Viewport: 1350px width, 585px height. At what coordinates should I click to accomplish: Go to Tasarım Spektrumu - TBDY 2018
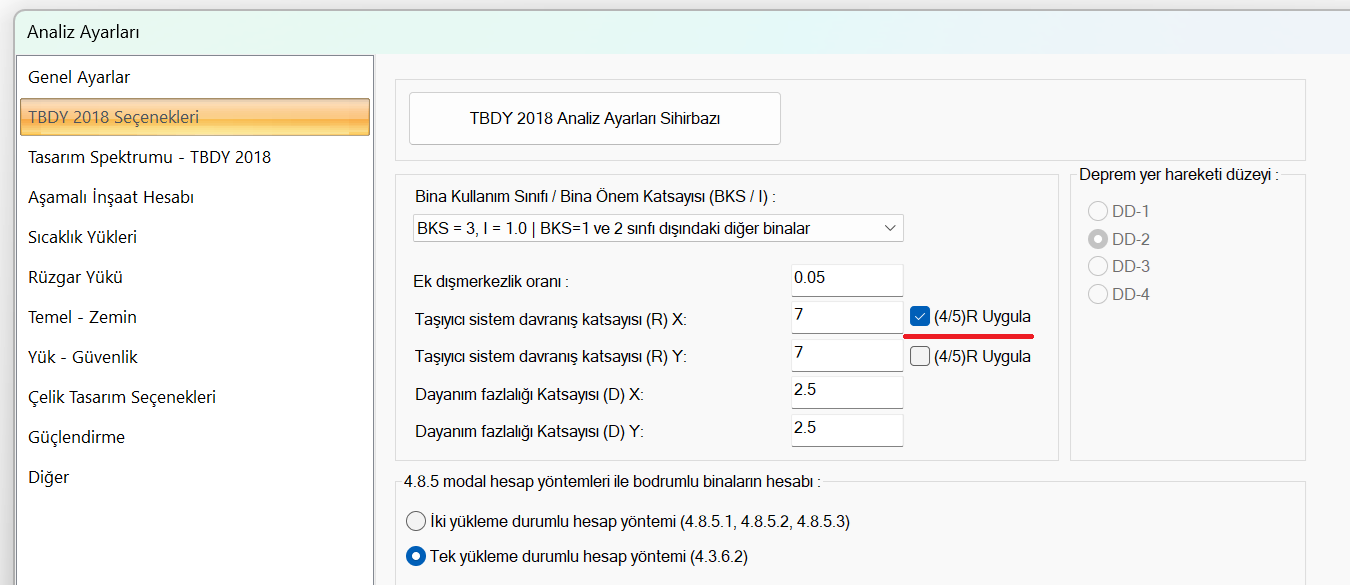[149, 157]
